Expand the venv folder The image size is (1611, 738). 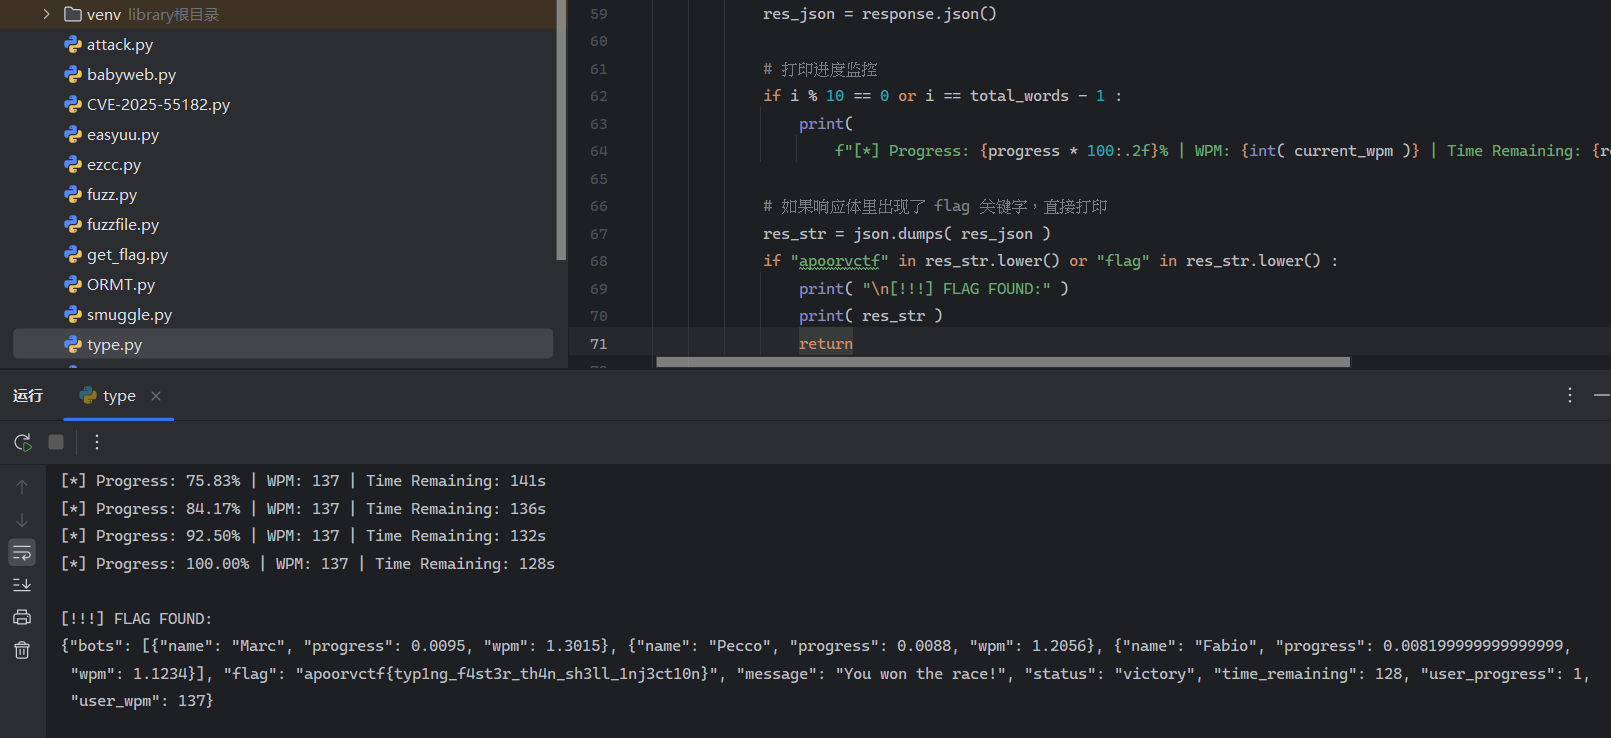click(x=46, y=14)
